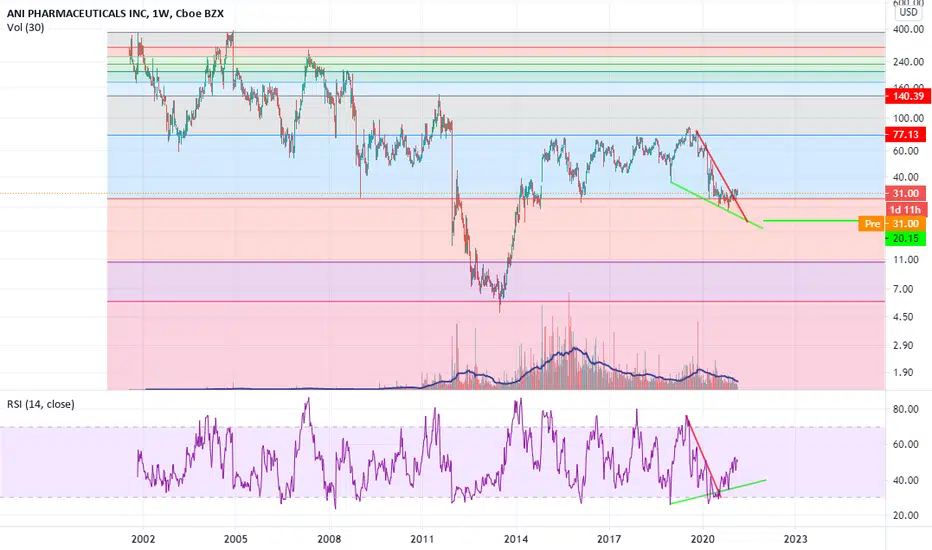Click the RSI 80.00 axis value

[x=906, y=409]
